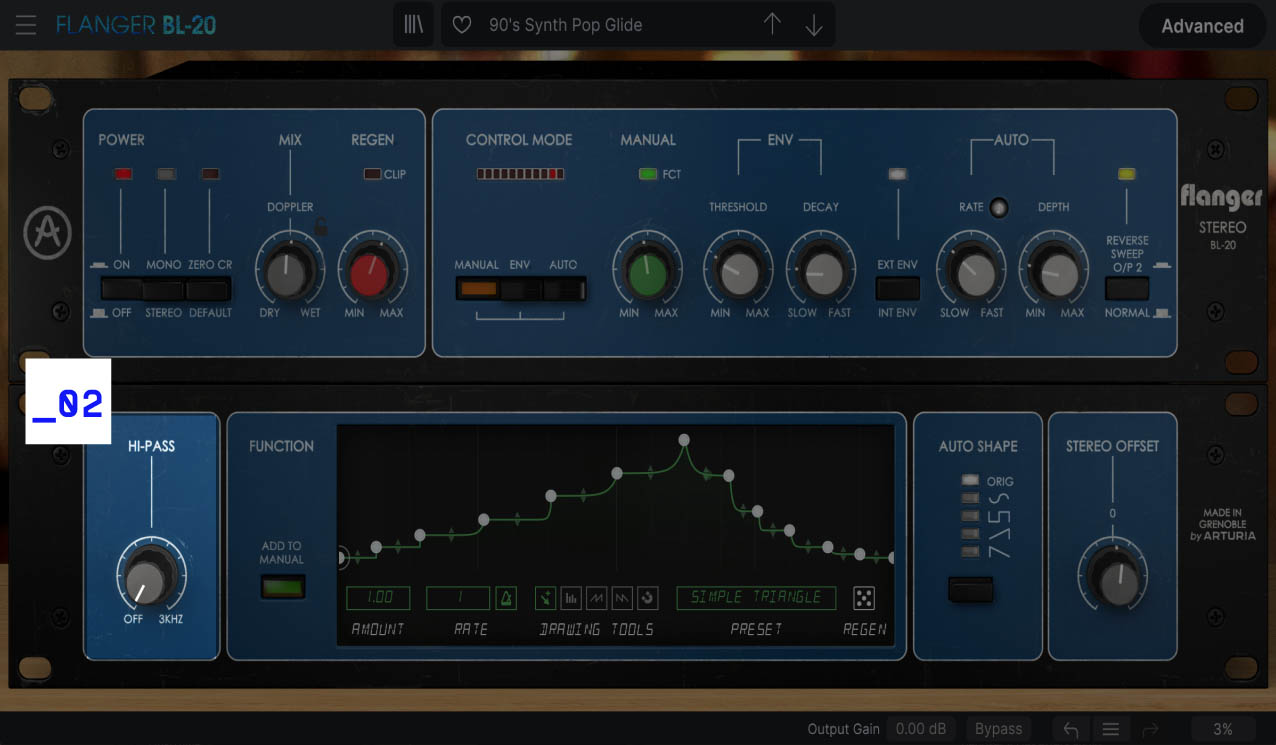Open Advanced mode
This screenshot has height=745, width=1276.
[x=1202, y=26]
